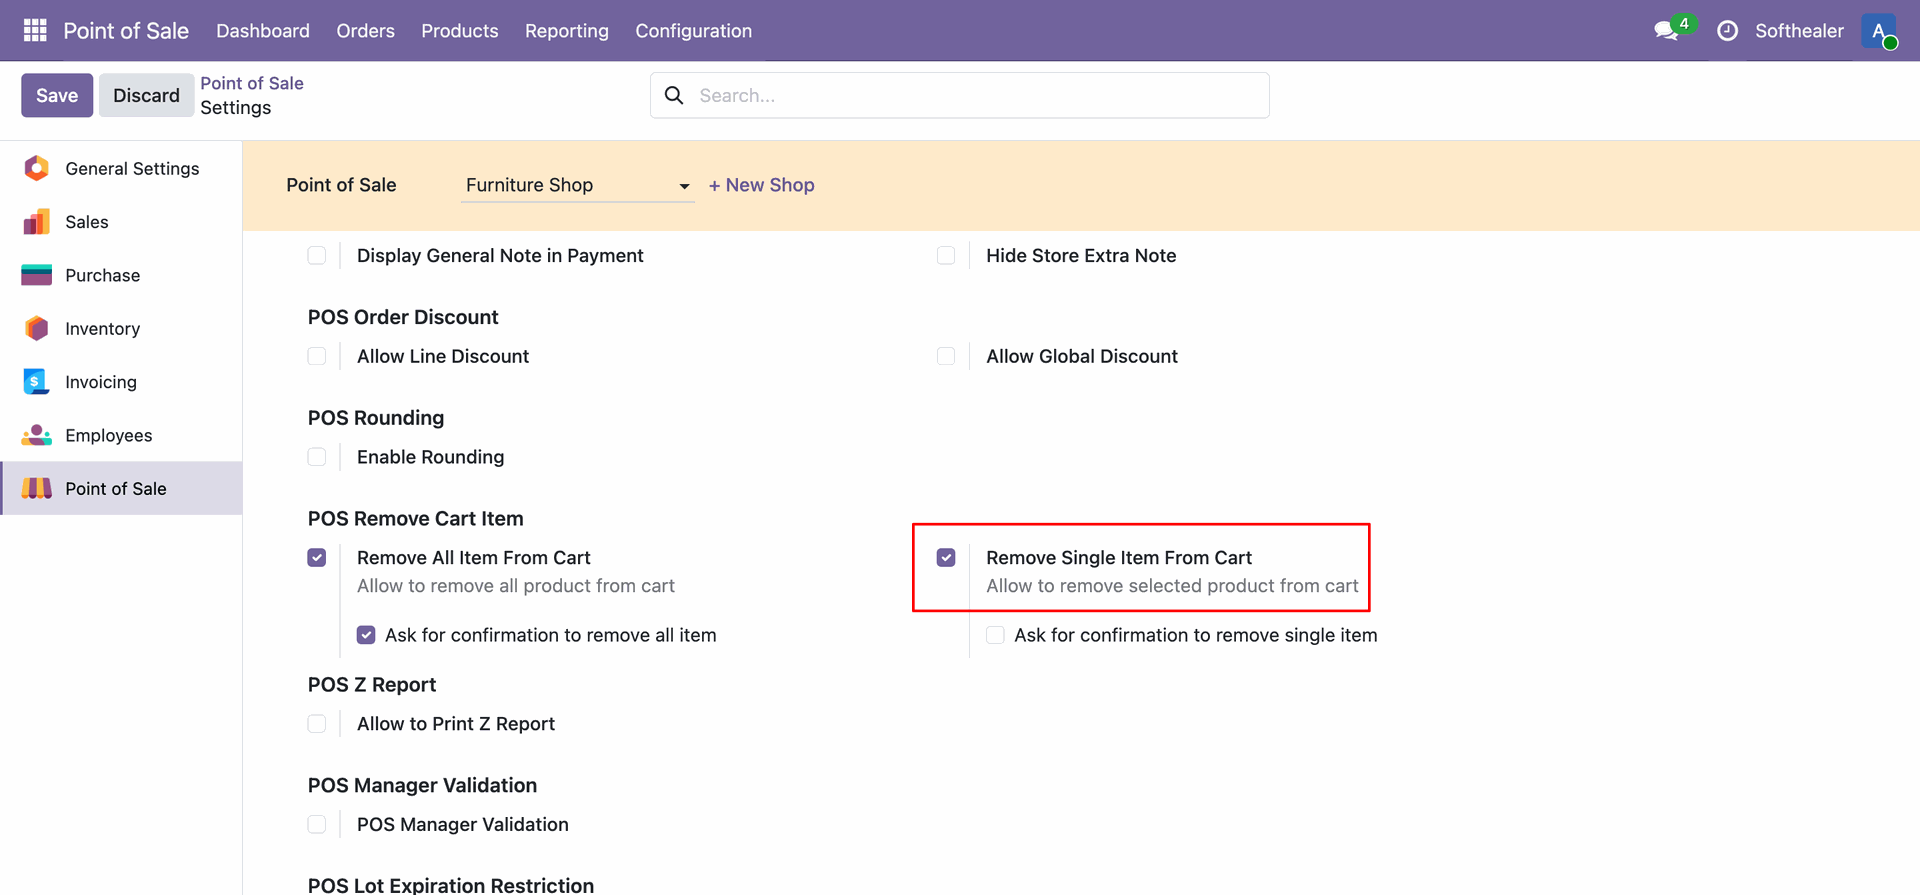Viewport: 1920px width, 895px height.
Task: Uncheck Remove All Item From Cart
Action: pos(317,557)
